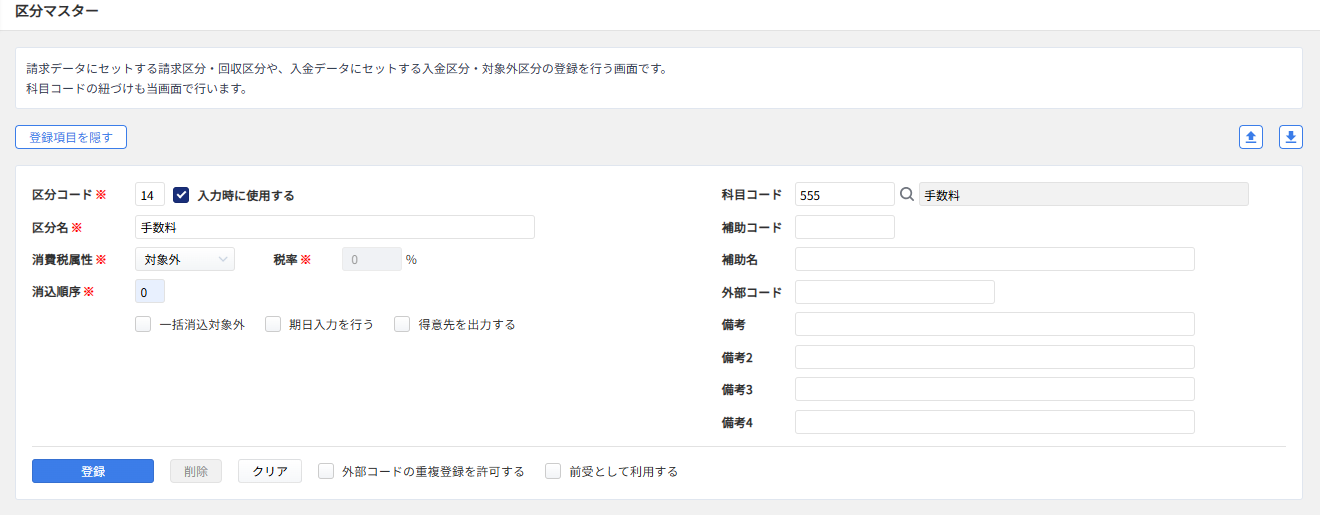
Task: Click the 補助コード input field
Action: coord(845,227)
